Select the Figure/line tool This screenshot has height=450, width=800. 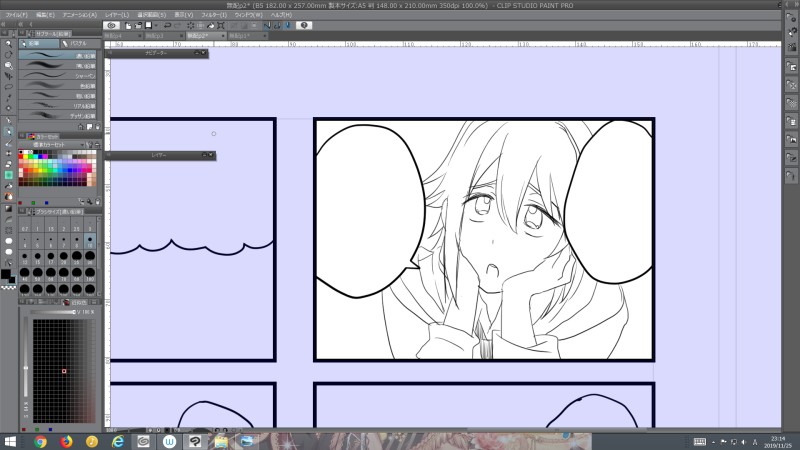(x=8, y=219)
